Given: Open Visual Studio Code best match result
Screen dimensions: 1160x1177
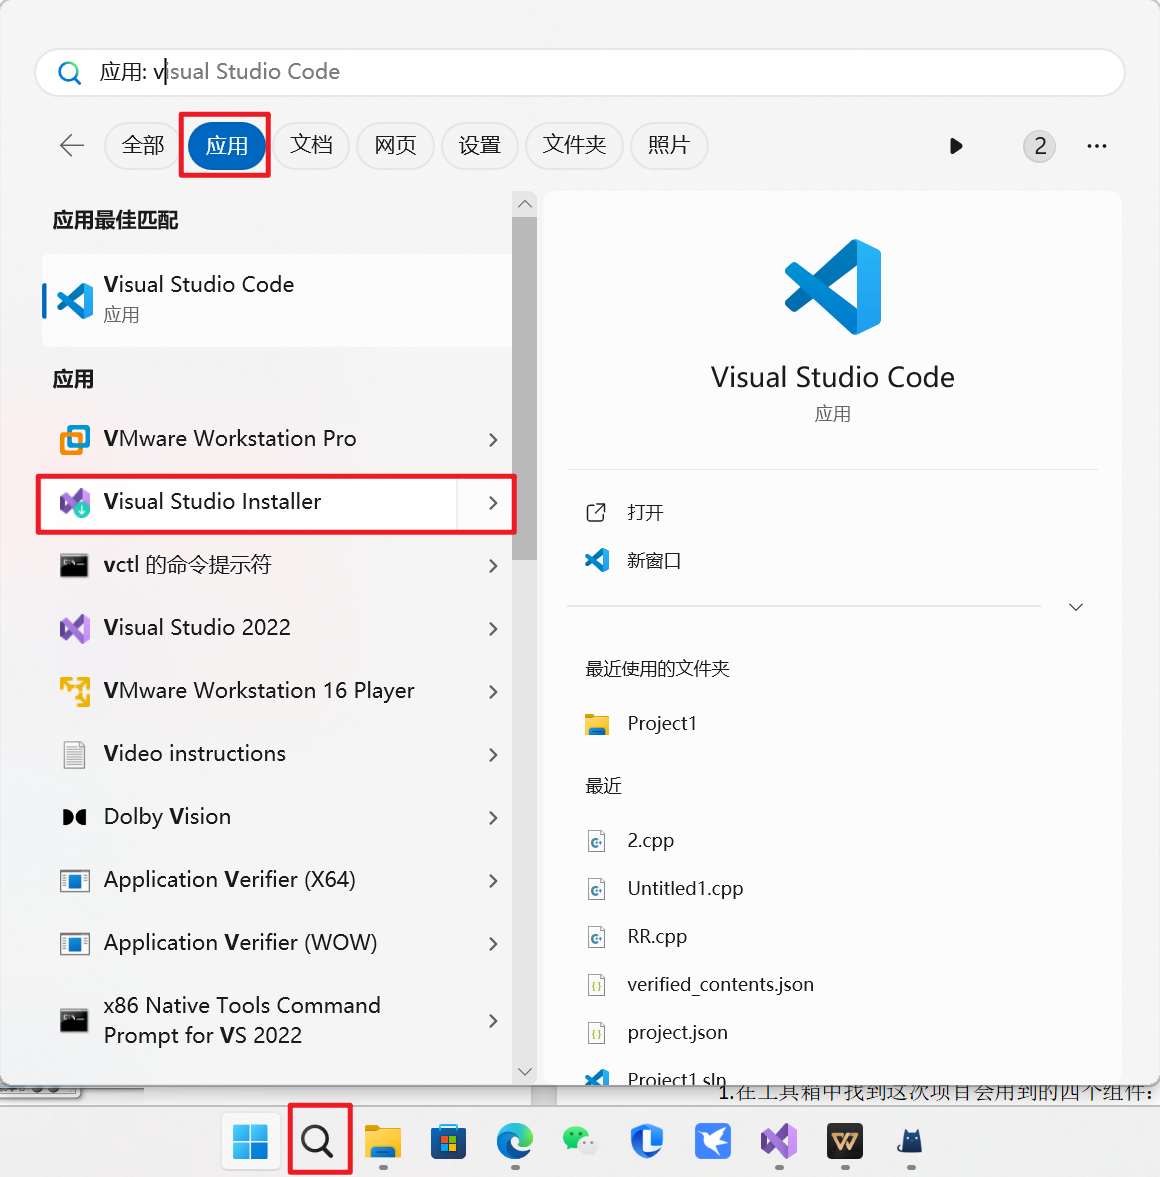Looking at the screenshot, I should [277, 300].
